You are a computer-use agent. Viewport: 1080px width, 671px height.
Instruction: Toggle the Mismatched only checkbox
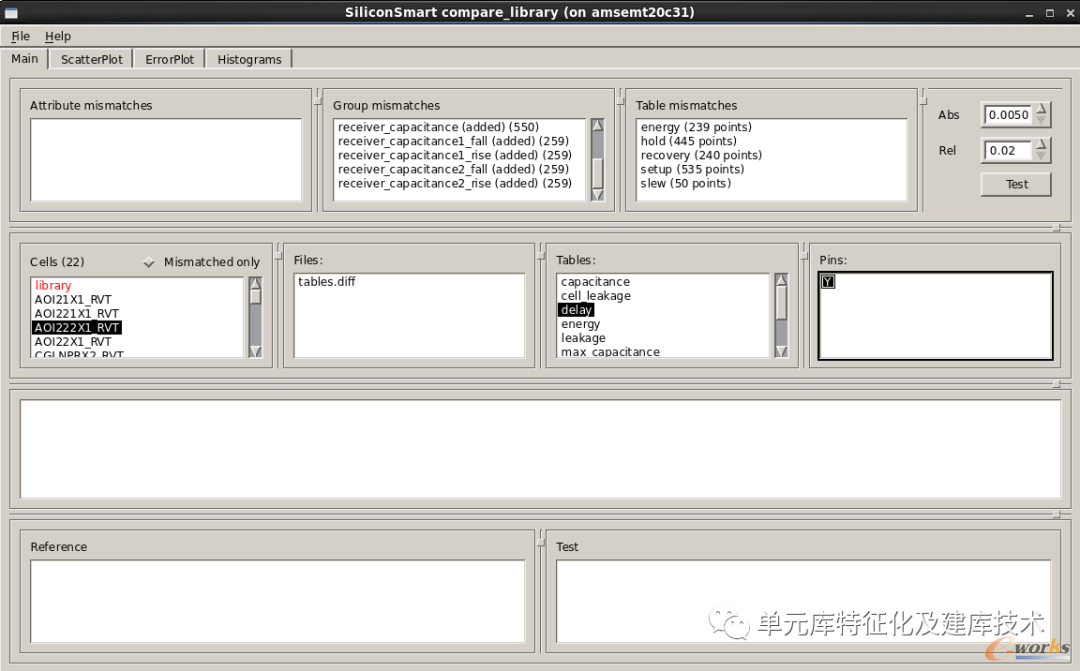(149, 262)
